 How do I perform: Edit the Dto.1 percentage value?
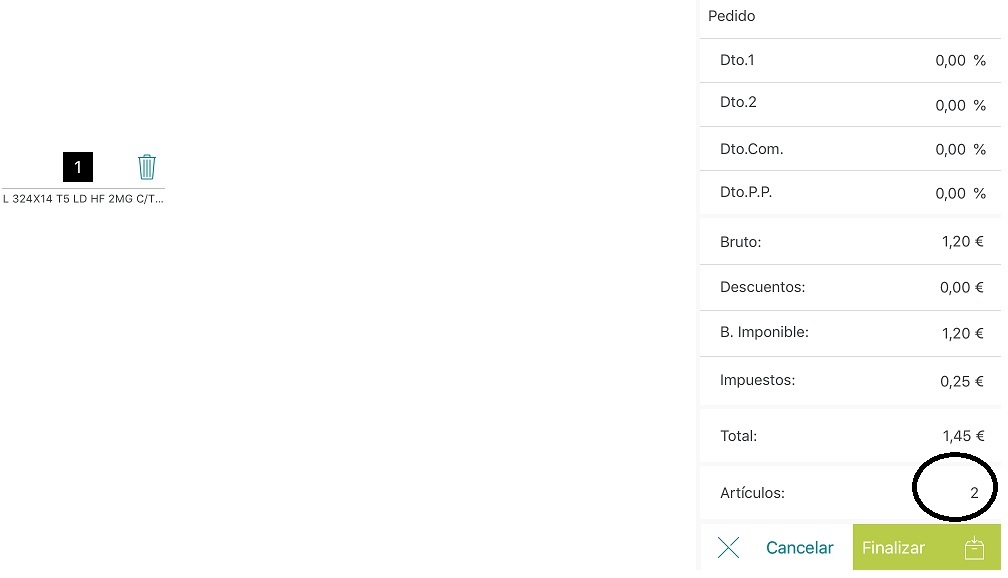pyautogui.click(x=950, y=60)
